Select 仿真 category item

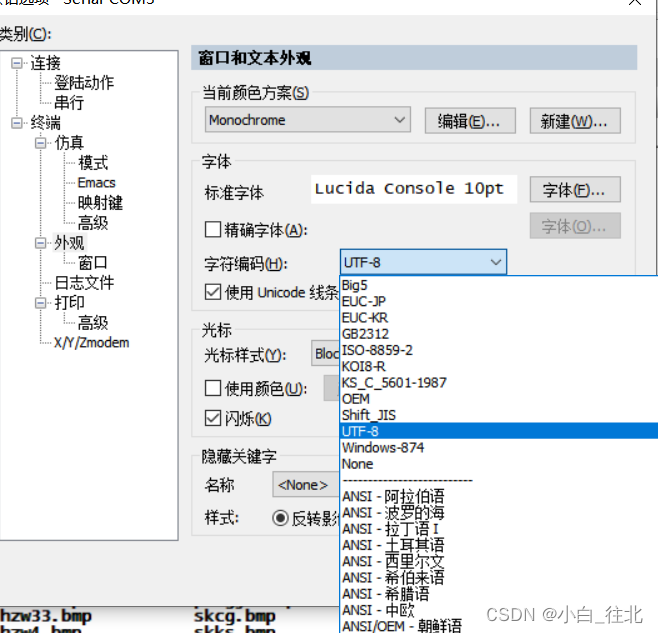(69, 143)
